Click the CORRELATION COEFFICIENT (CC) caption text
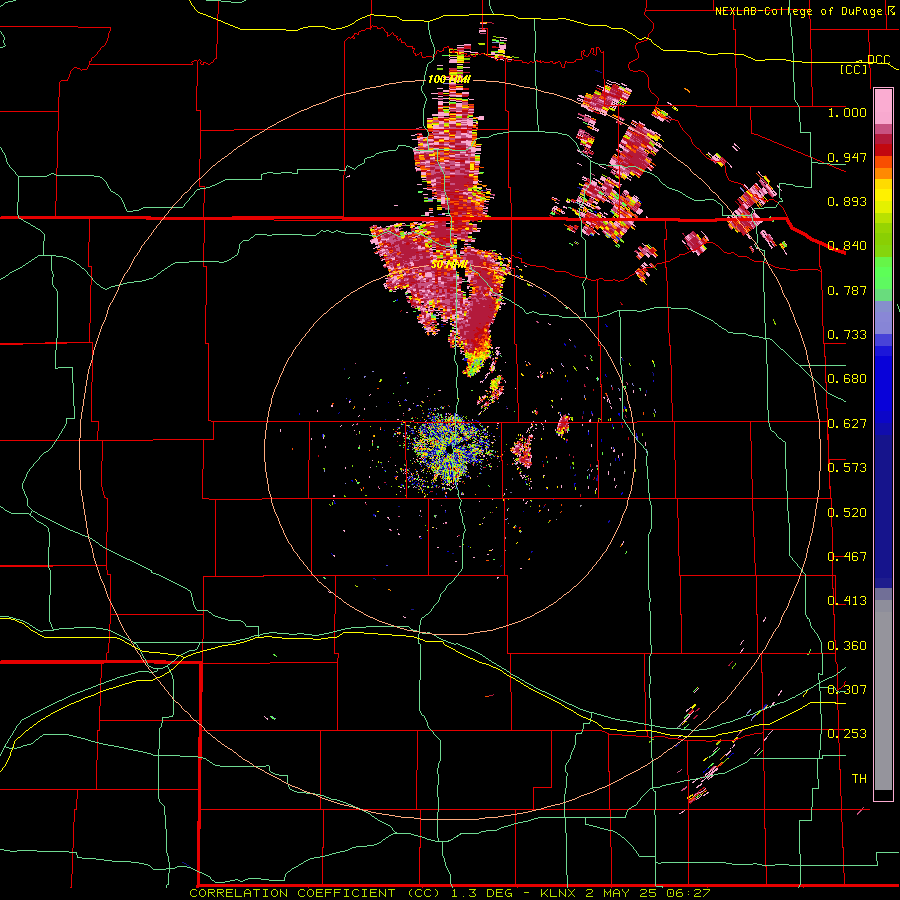This screenshot has width=900, height=900. pos(315,893)
